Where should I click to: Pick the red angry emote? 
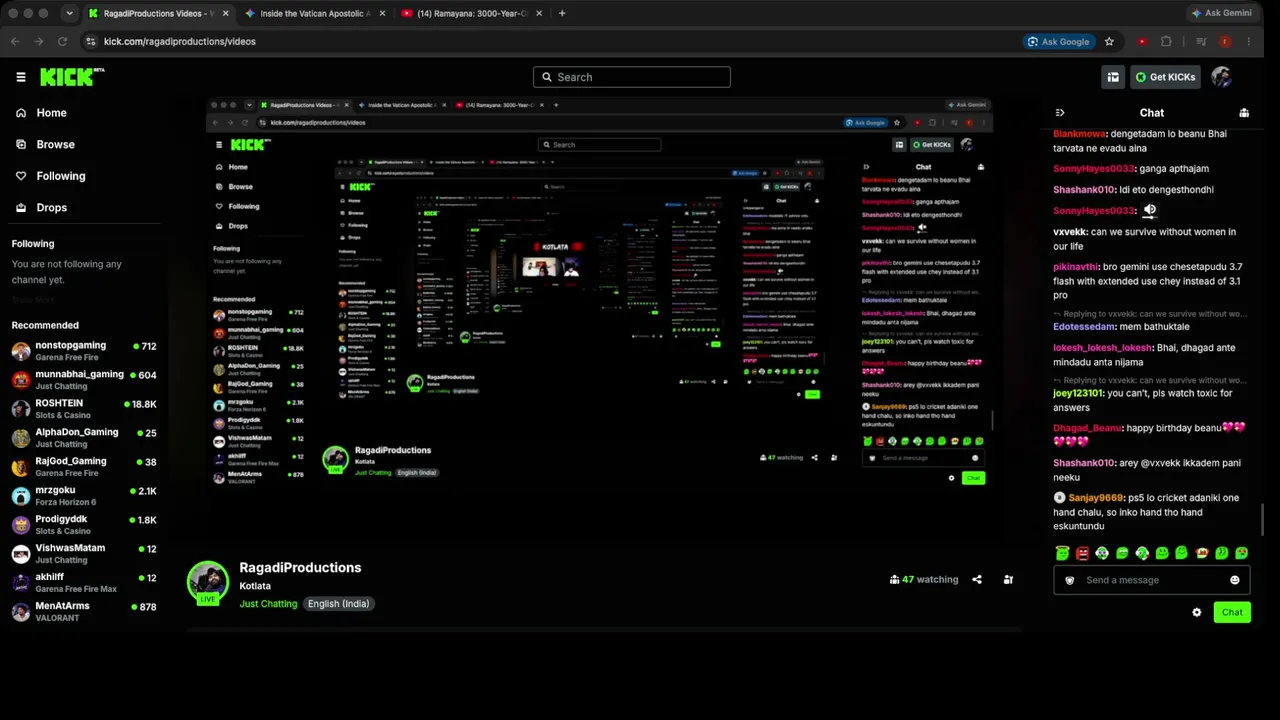coord(1082,553)
